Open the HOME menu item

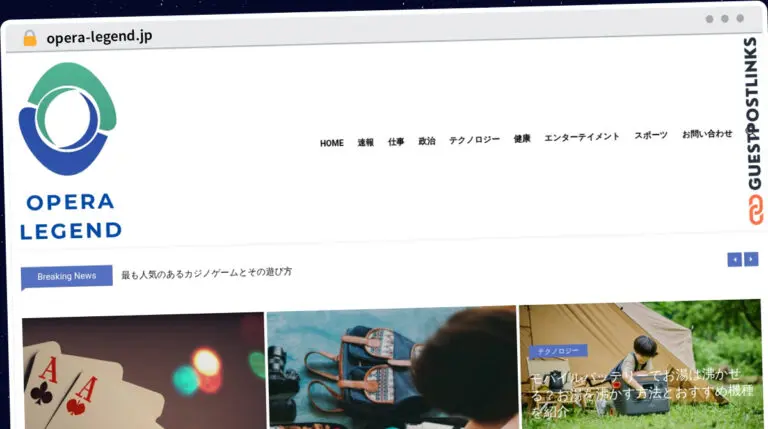[x=332, y=143]
